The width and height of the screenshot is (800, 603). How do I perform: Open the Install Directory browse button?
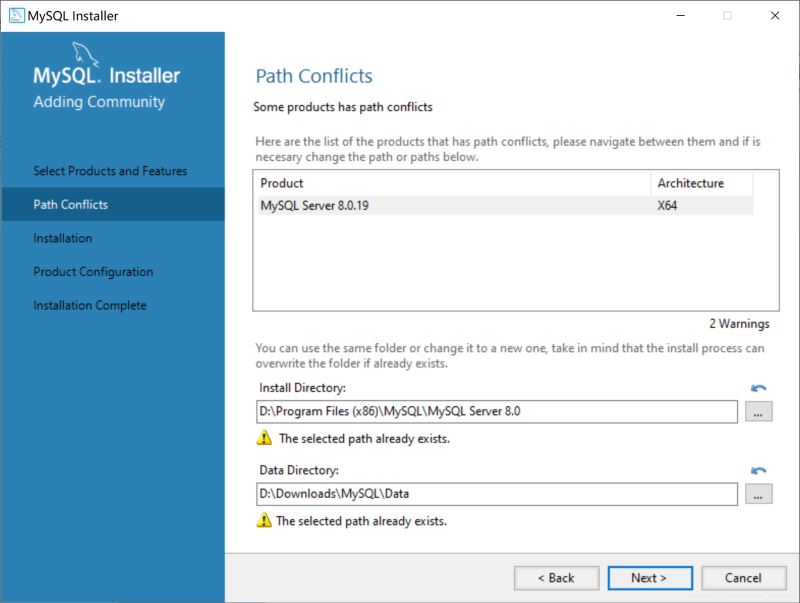(760, 410)
